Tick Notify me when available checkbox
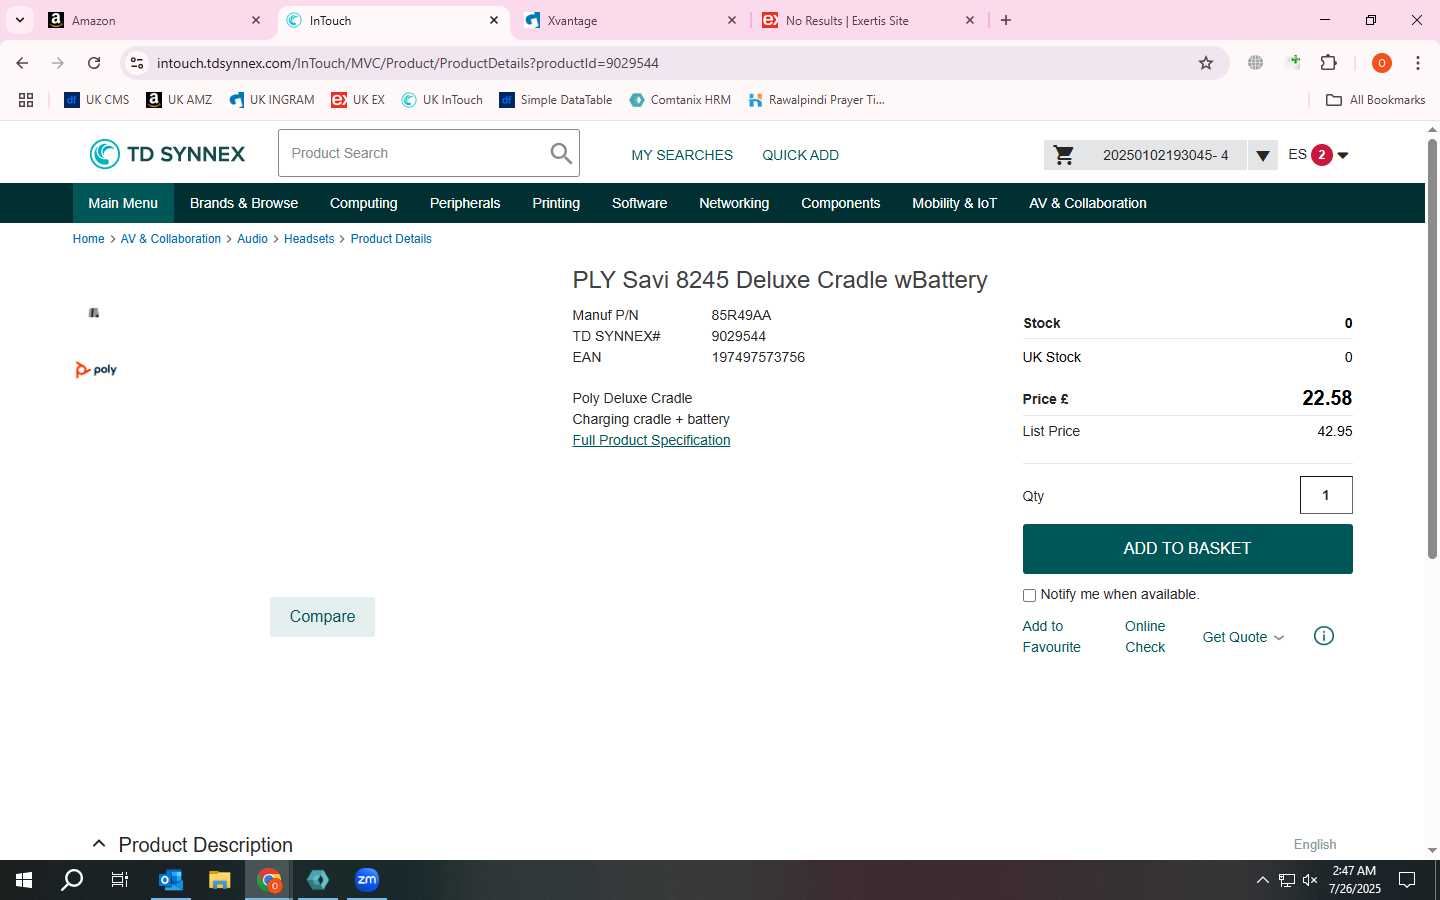The height and width of the screenshot is (900, 1440). point(1029,595)
